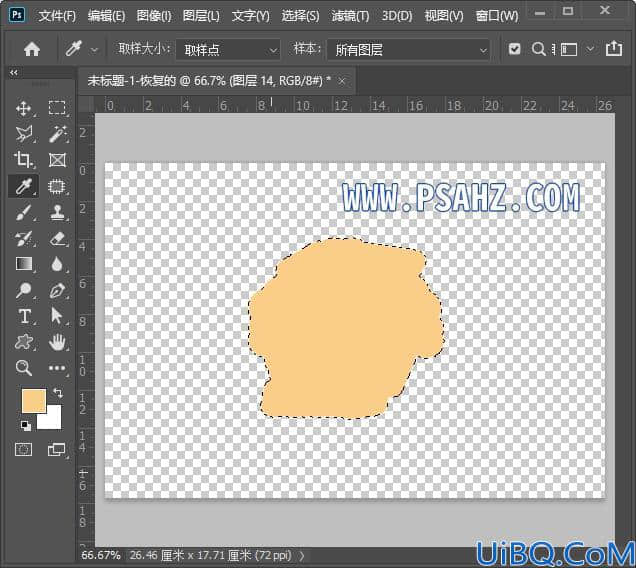Open the 编辑(E) menu
The width and height of the screenshot is (636, 568).
pos(106,16)
